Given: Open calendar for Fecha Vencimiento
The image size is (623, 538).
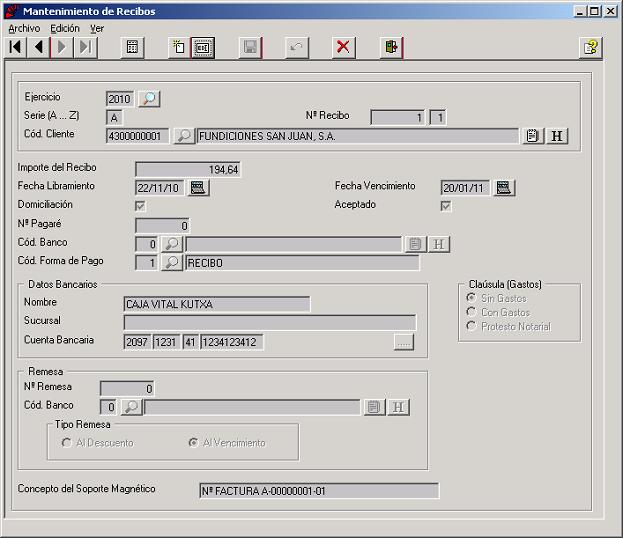Looking at the screenshot, I should point(504,188).
